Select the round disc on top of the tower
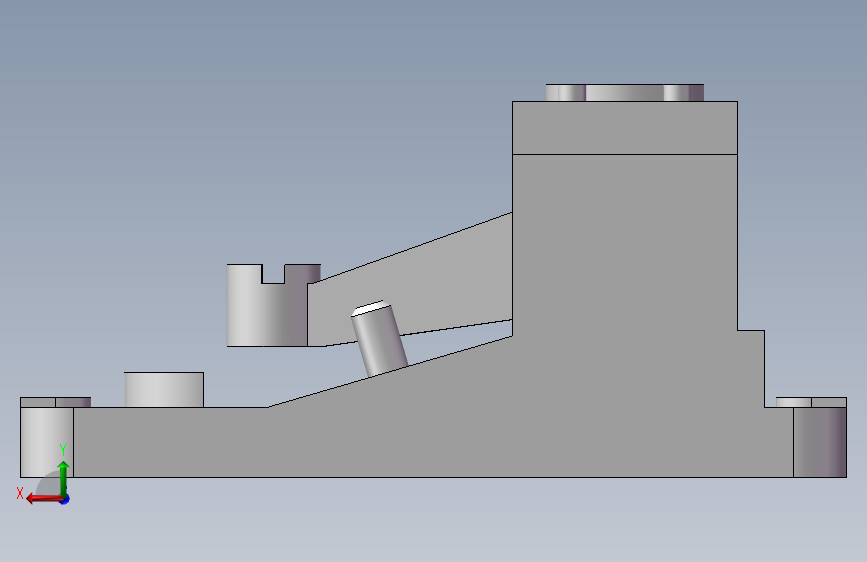The image size is (867, 562). [x=624, y=92]
